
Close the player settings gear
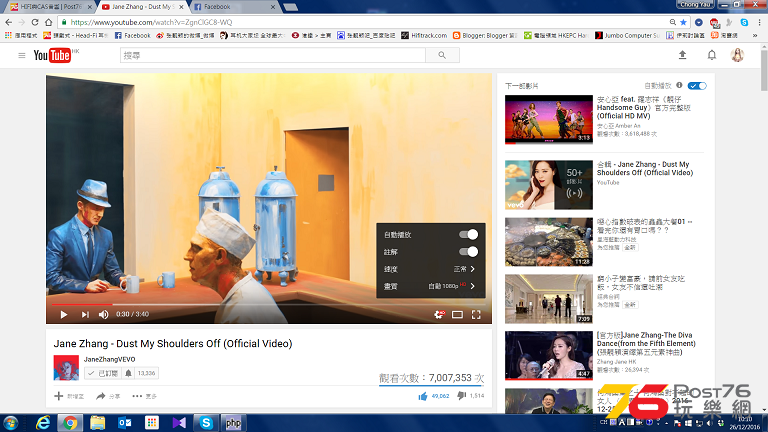click(x=439, y=314)
